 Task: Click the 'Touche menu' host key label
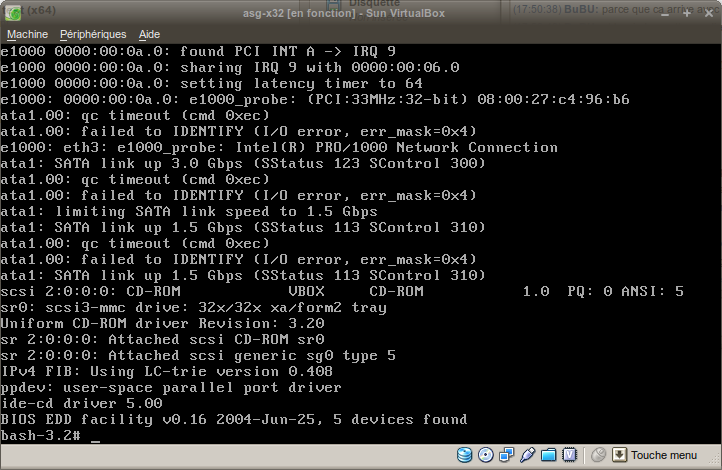click(664, 455)
